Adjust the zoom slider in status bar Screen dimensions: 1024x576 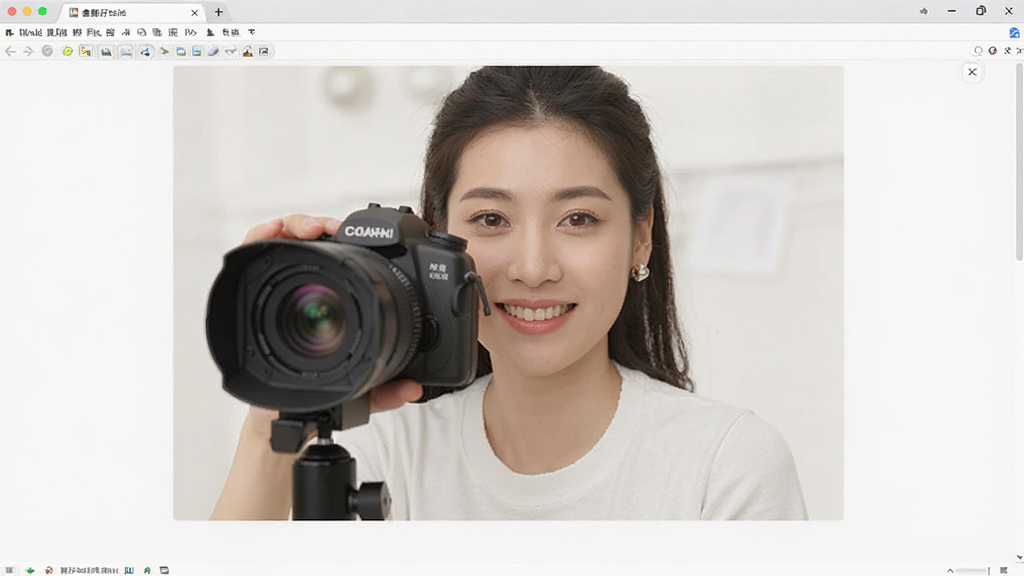click(x=972, y=571)
